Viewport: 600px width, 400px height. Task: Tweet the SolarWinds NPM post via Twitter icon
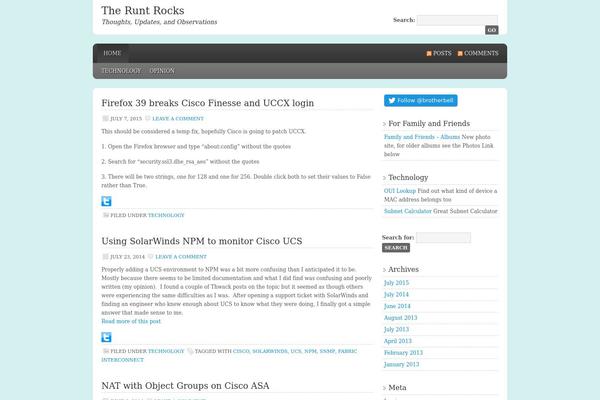click(106, 337)
